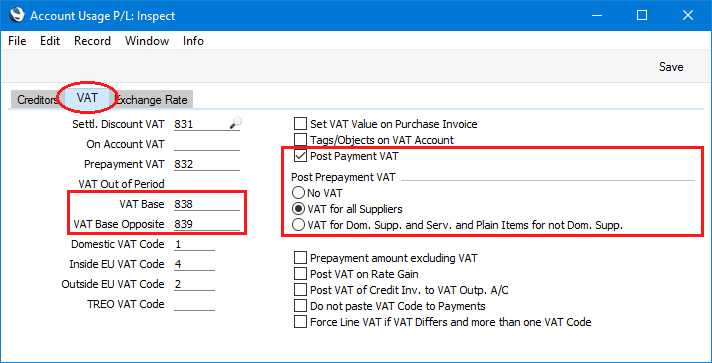Screen dimensions: 712x363
Task: Toggle Tags/Objects on VAT Account checkbox
Action: tap(300, 140)
